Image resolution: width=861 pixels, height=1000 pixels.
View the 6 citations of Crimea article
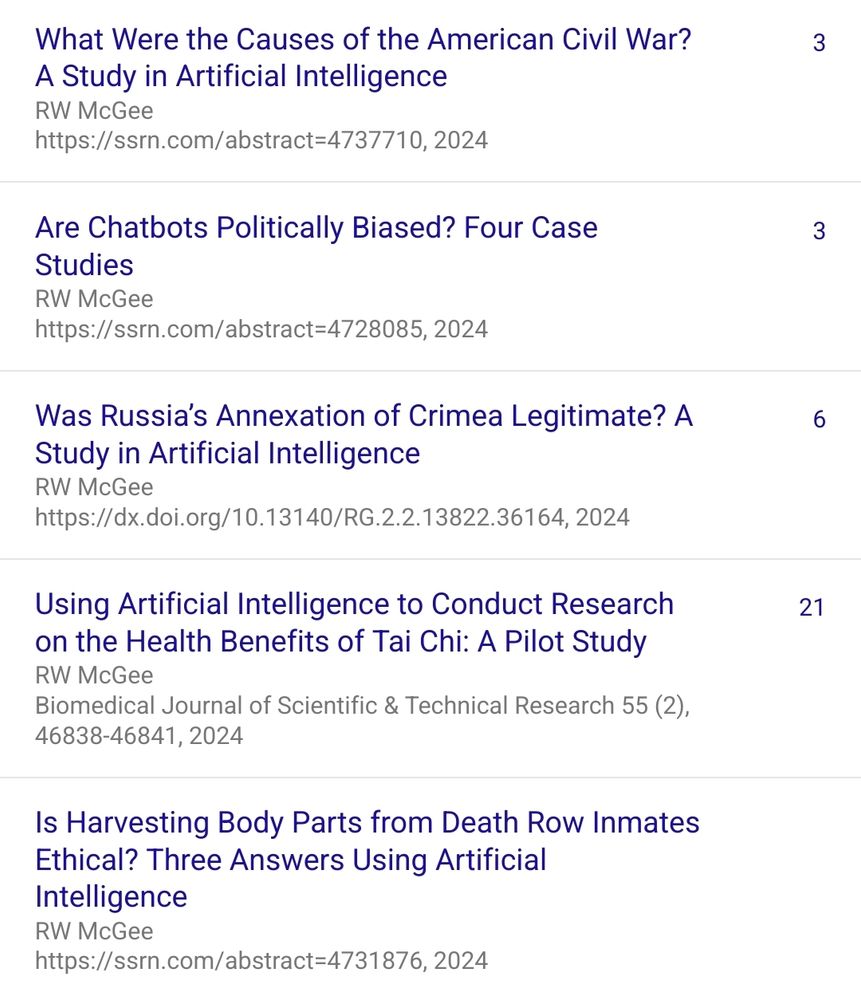pyautogui.click(x=819, y=419)
